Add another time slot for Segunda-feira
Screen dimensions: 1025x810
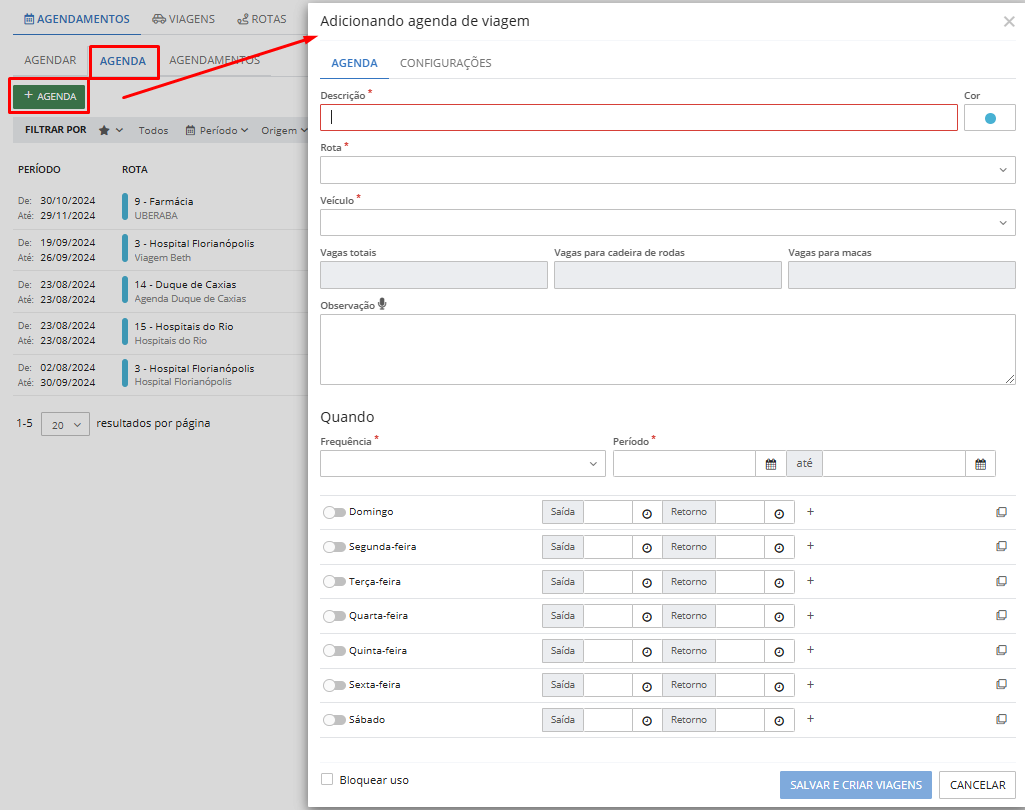pyautogui.click(x=811, y=545)
